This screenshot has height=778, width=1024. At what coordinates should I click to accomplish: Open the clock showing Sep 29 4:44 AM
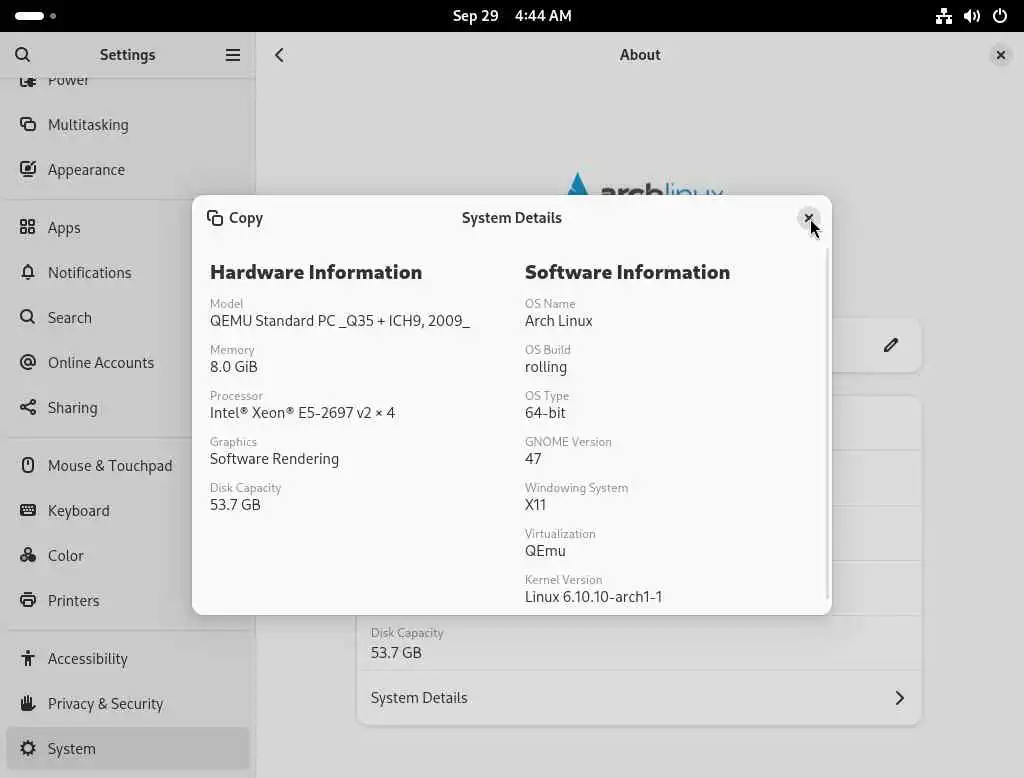point(512,16)
